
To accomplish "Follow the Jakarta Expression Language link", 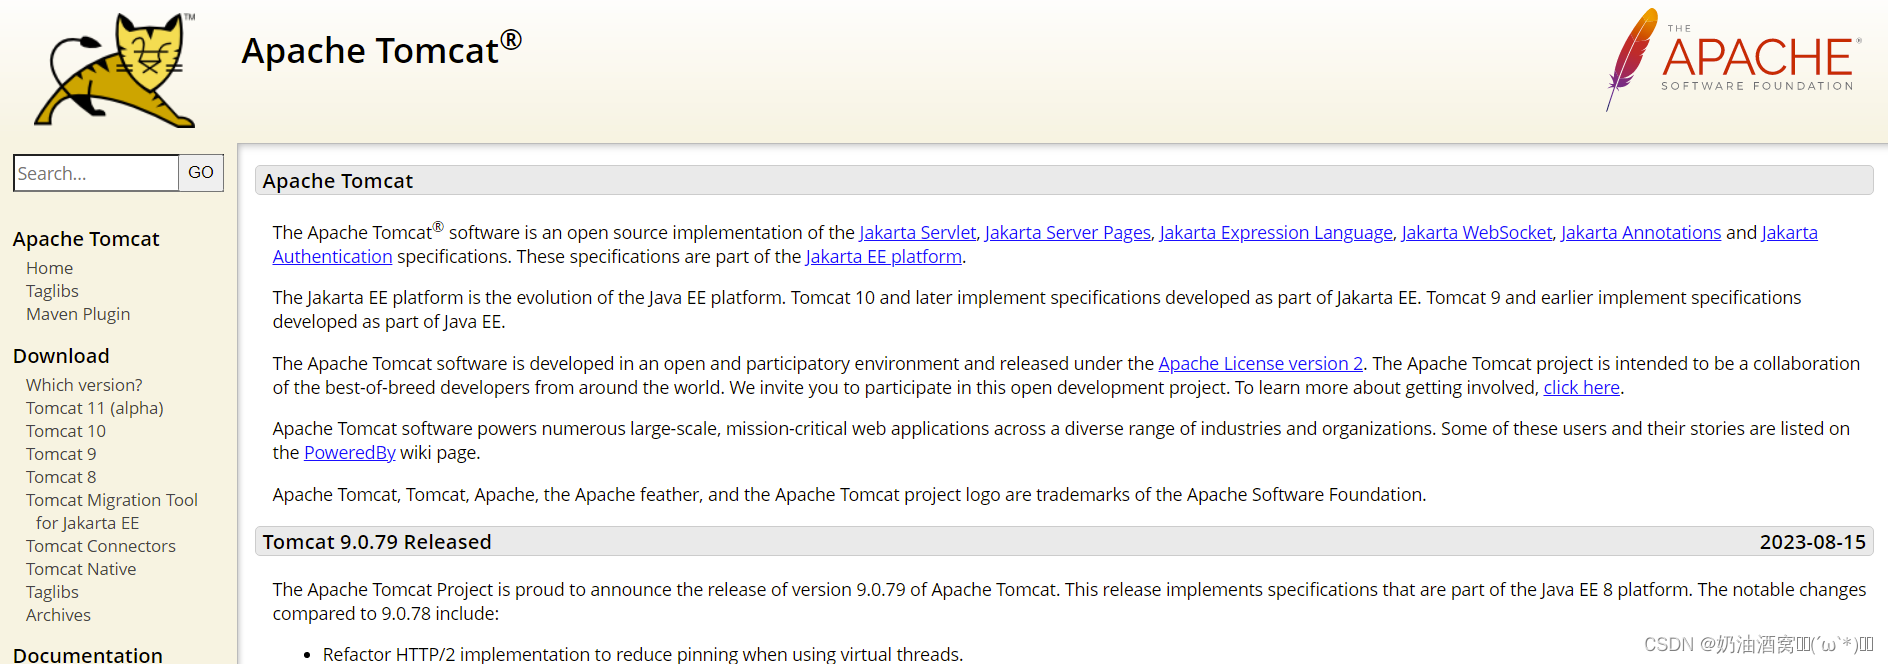I will click(1276, 233).
